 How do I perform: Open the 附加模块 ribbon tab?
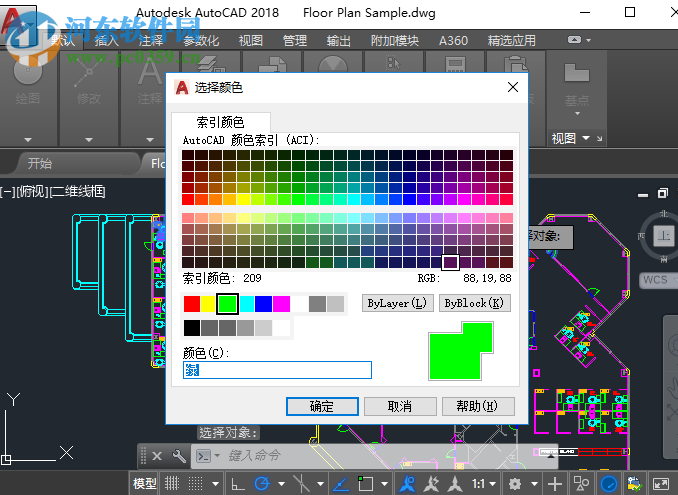395,41
